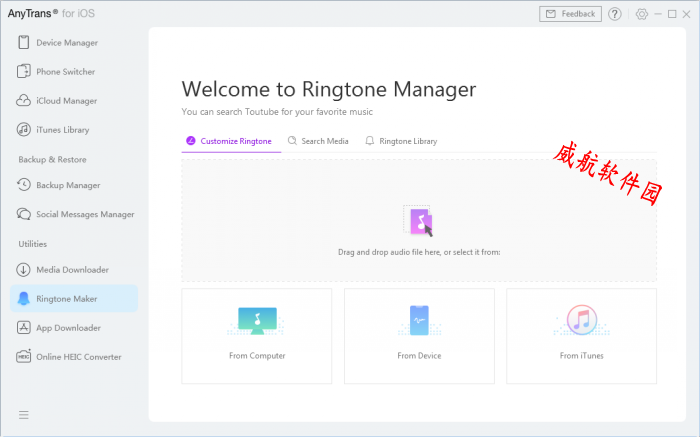Select Device Manager in the sidebar
This screenshot has width=700, height=437.
point(74,42)
